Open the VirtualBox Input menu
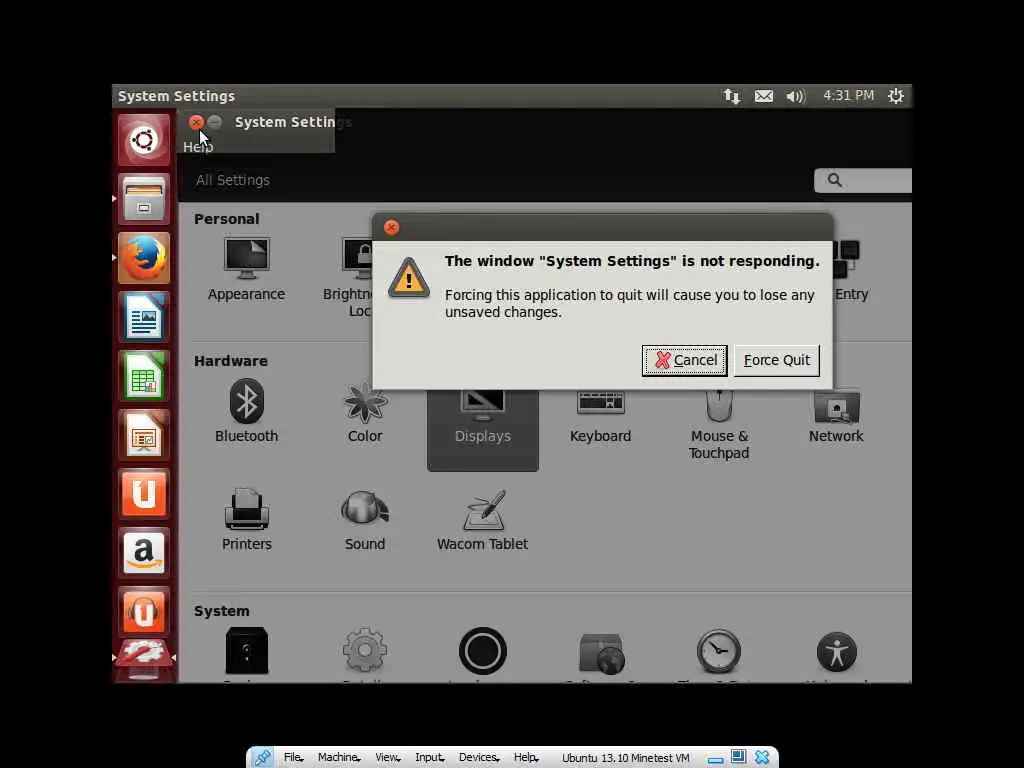The height and width of the screenshot is (768, 1024). (x=429, y=758)
